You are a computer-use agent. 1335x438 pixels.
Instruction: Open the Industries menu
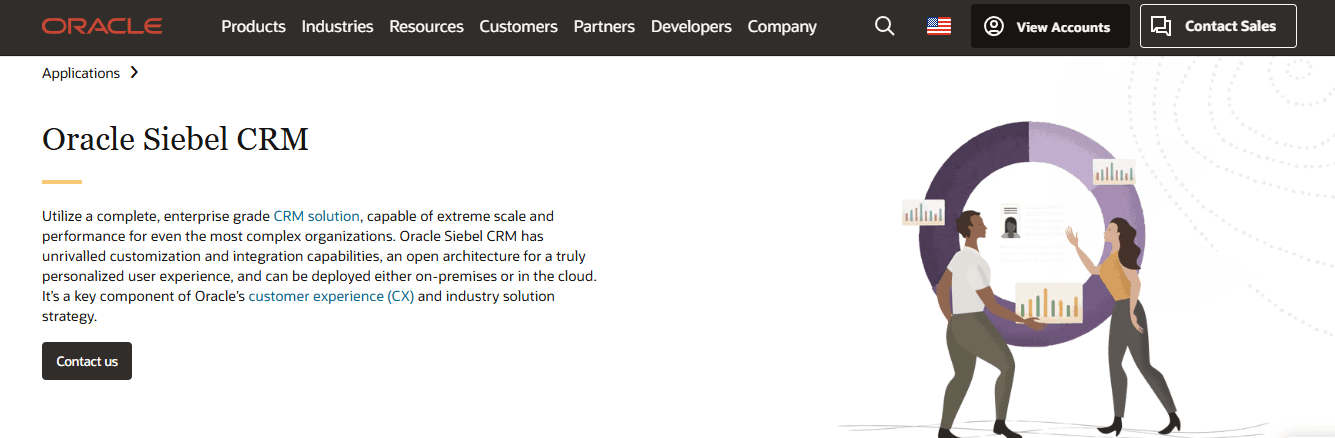(337, 27)
